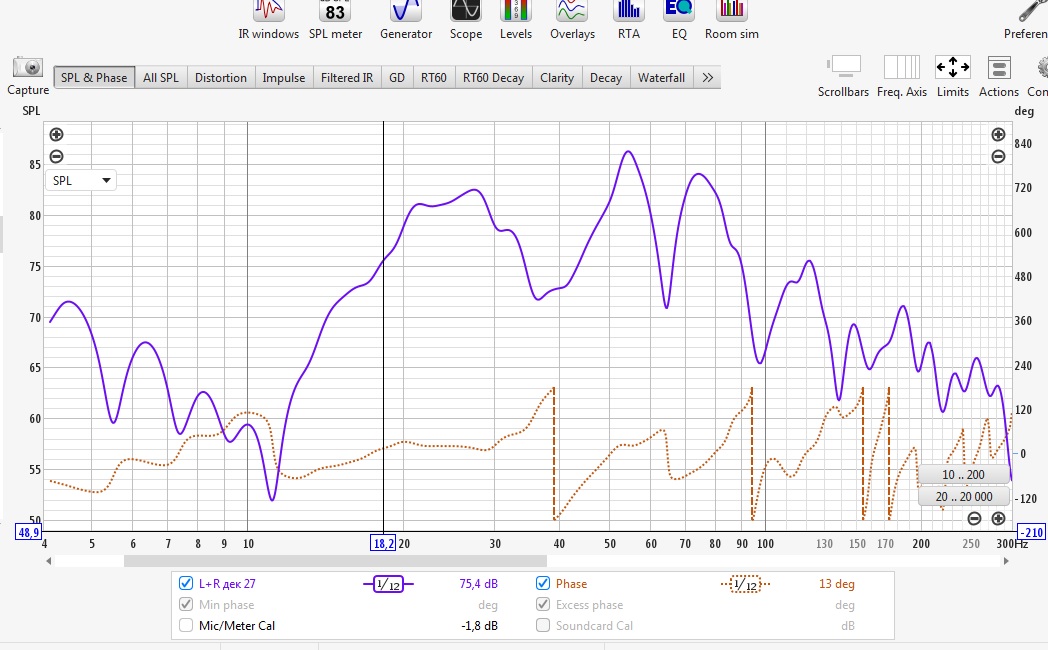This screenshot has width=1048, height=650.
Task: Open graph Limits settings
Action: click(952, 77)
